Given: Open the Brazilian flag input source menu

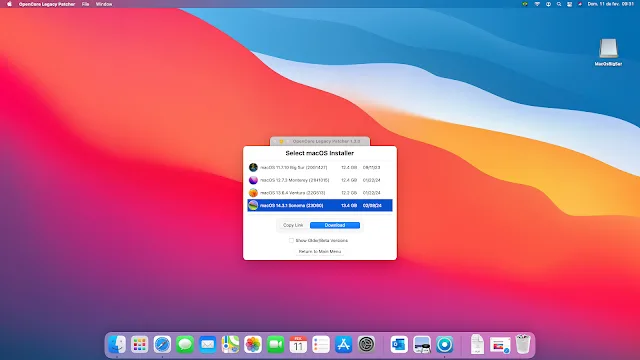Looking at the screenshot, I should click(525, 4).
